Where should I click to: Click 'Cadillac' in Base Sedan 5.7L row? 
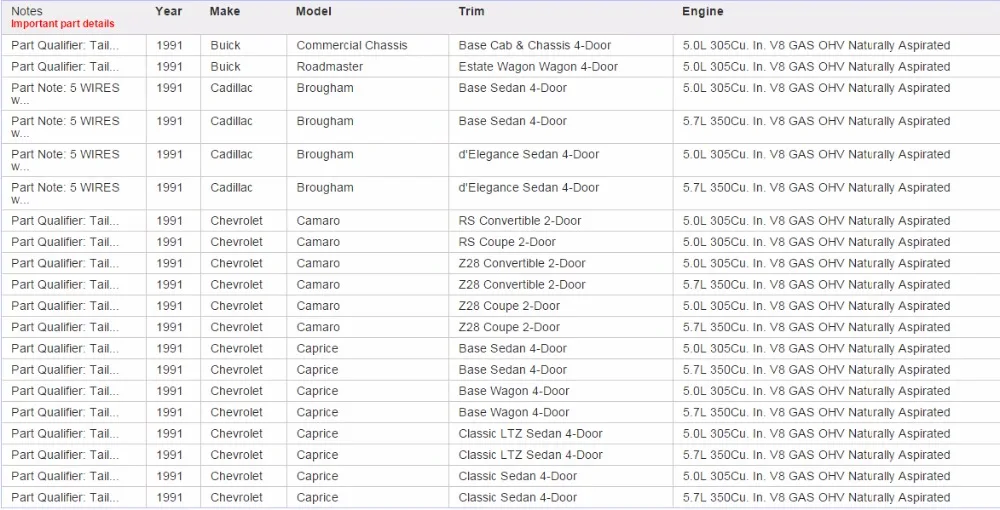(231, 121)
